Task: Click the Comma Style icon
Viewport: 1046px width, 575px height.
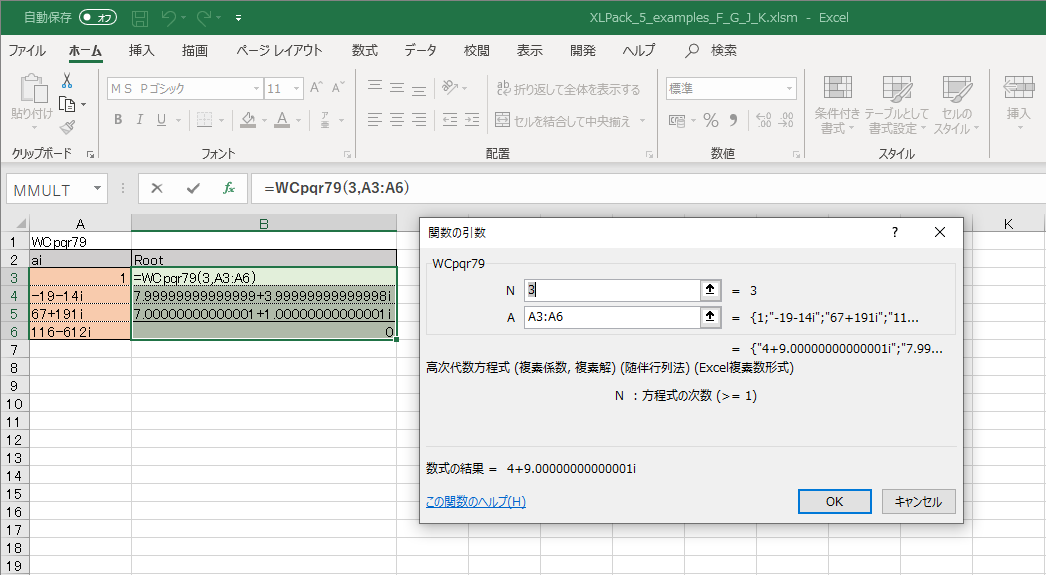Action: tap(733, 121)
